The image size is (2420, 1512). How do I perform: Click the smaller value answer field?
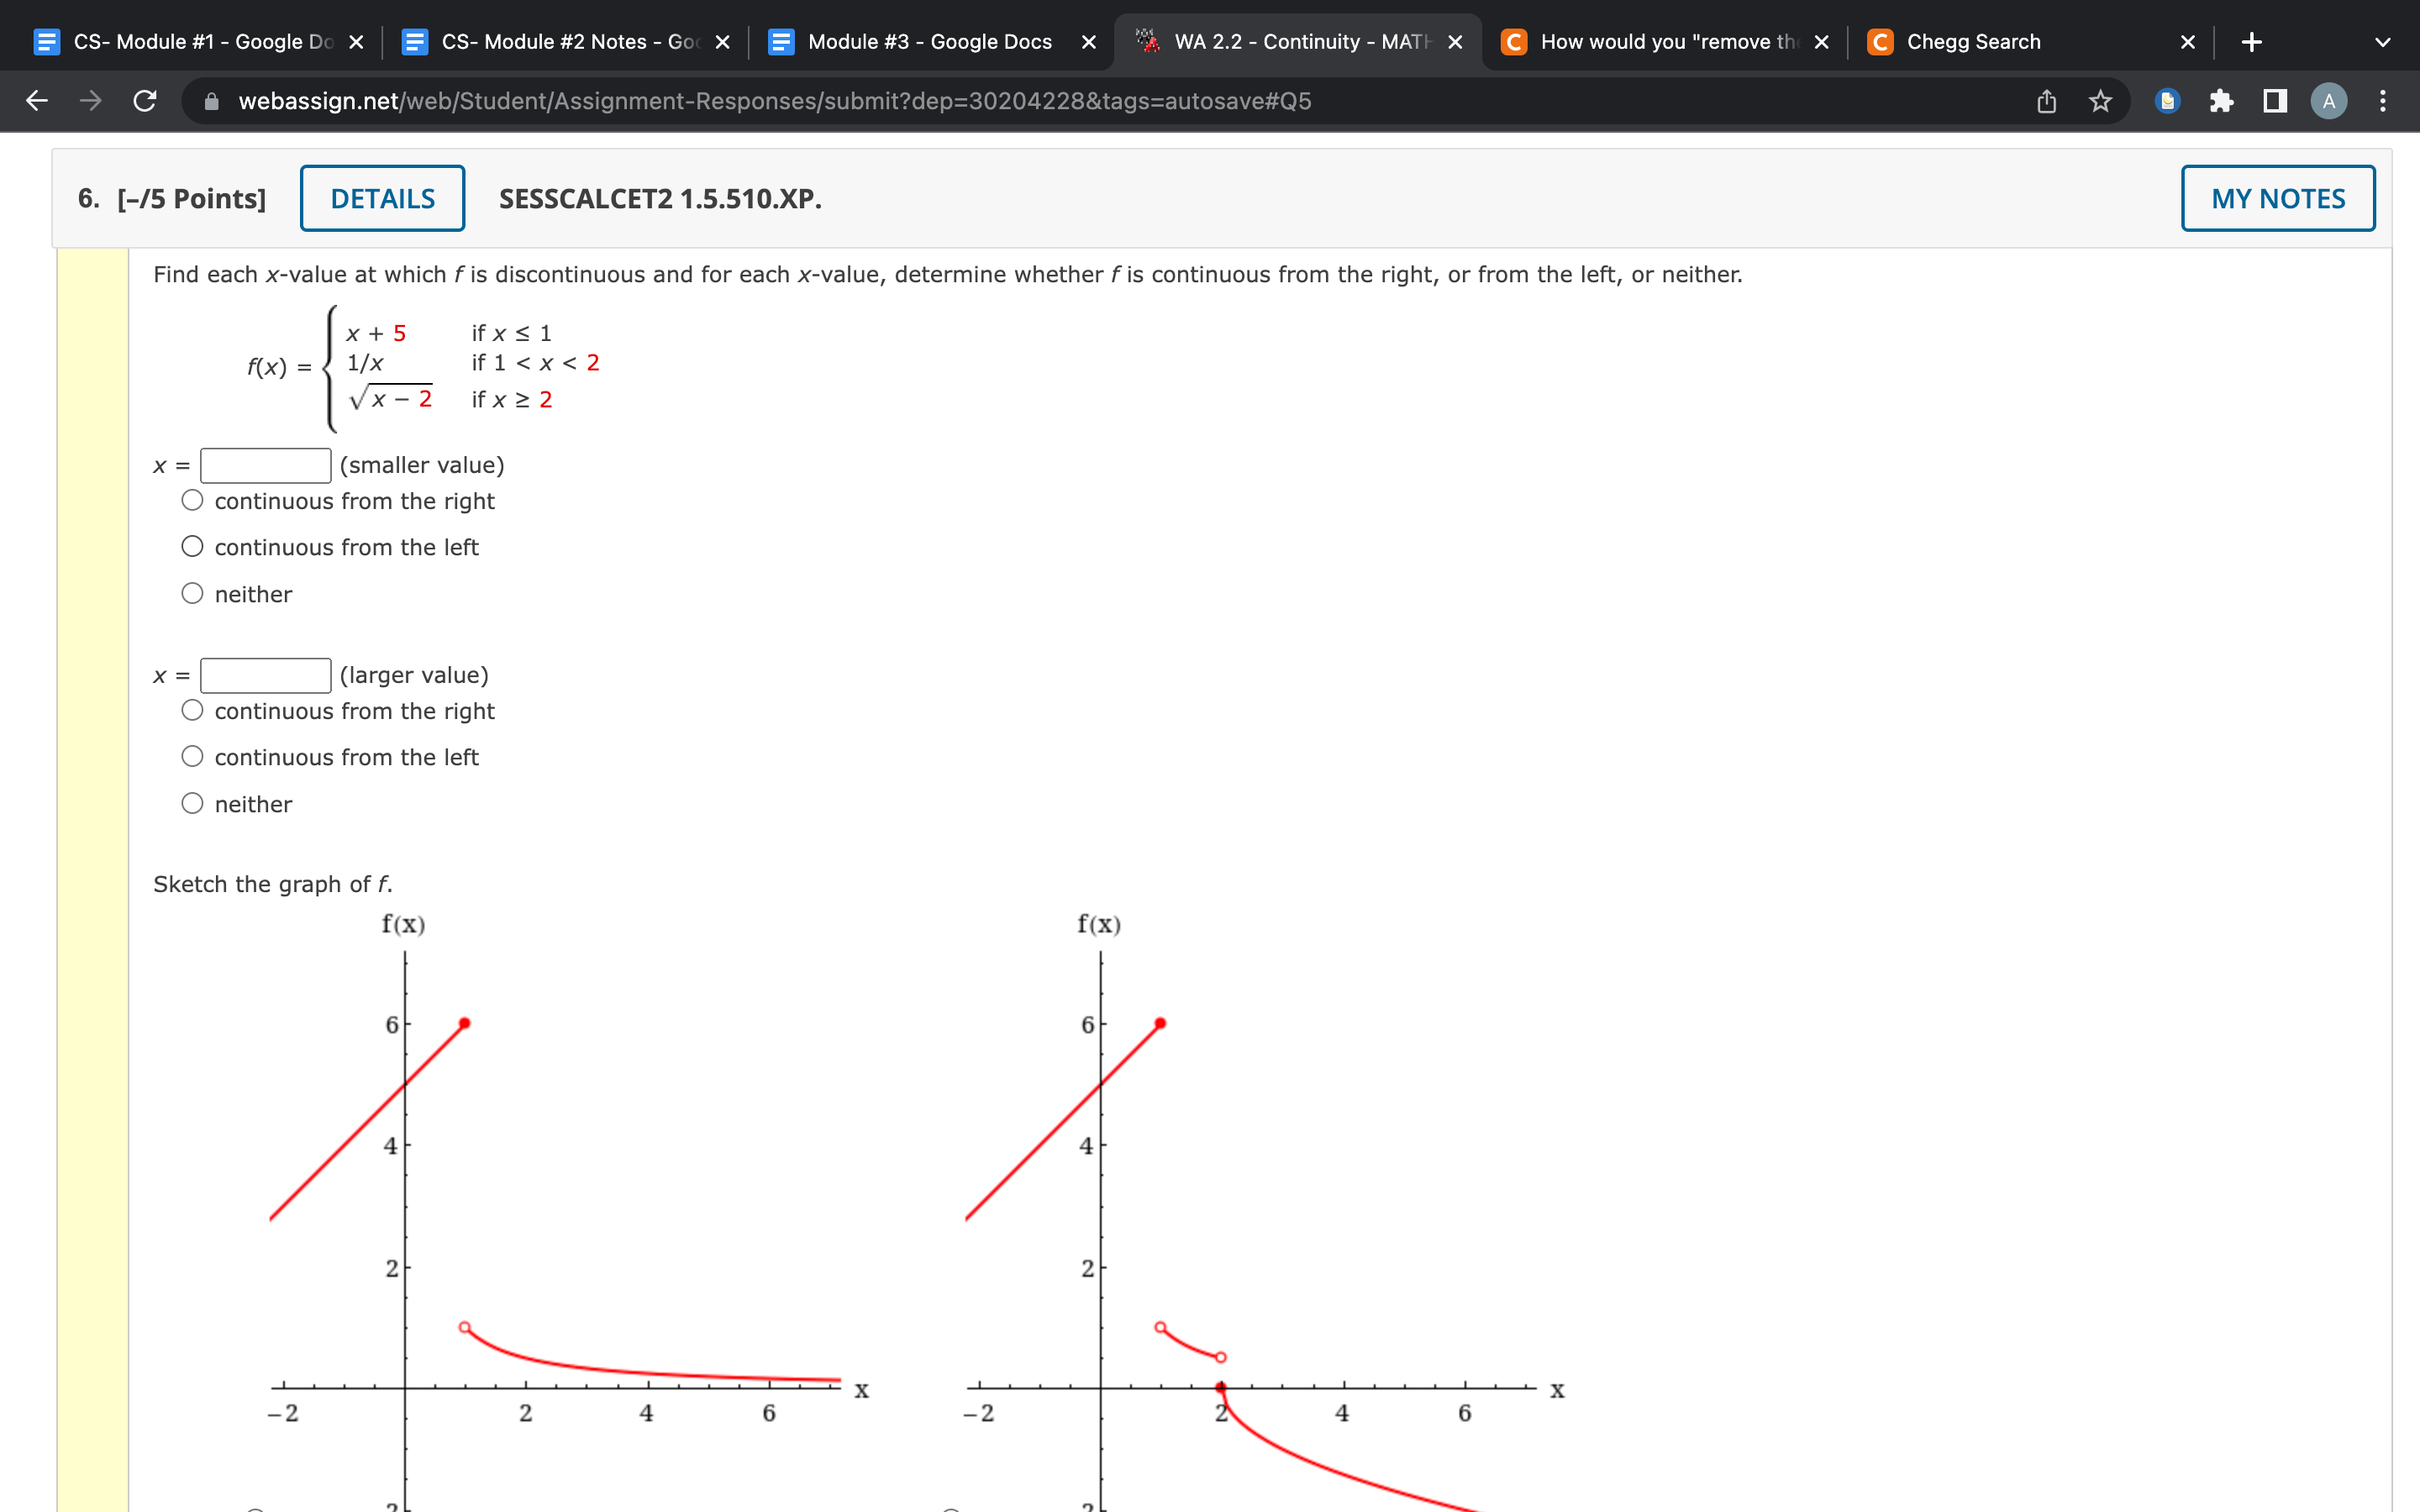tap(264, 464)
